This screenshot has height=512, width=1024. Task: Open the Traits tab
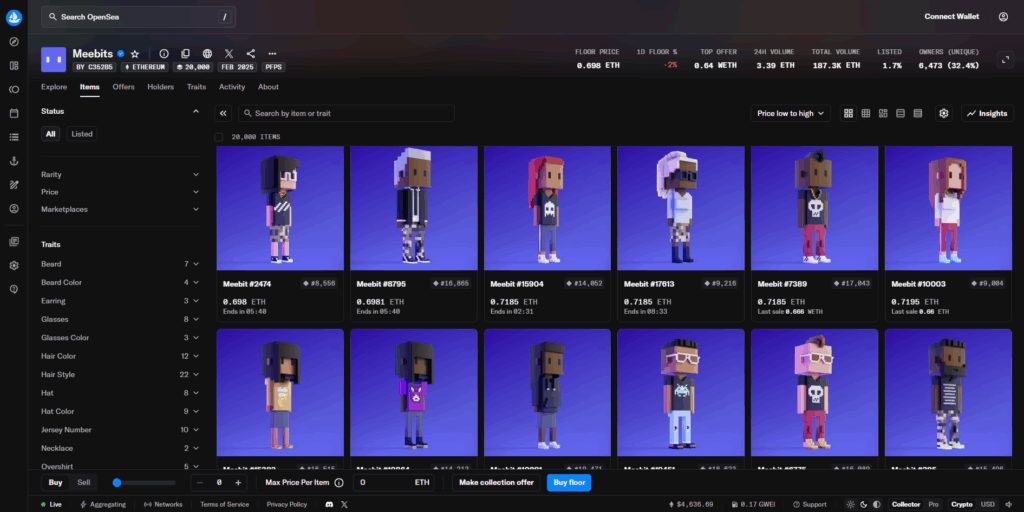(197, 87)
